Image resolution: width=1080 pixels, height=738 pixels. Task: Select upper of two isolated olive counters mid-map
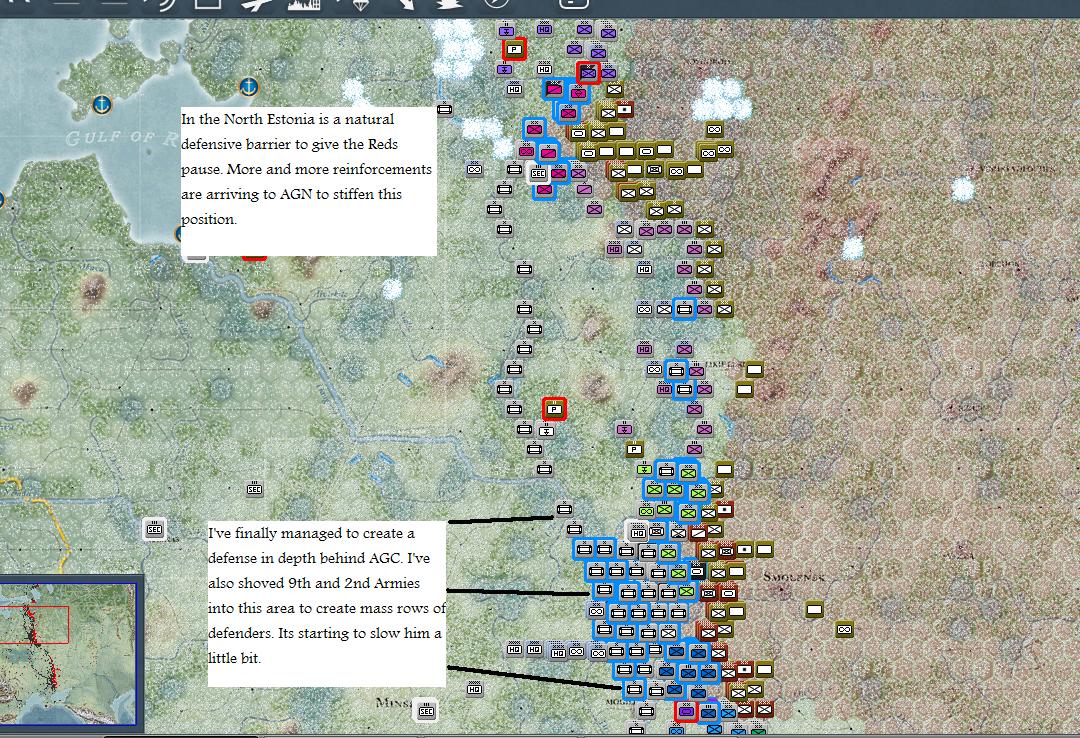pos(754,369)
